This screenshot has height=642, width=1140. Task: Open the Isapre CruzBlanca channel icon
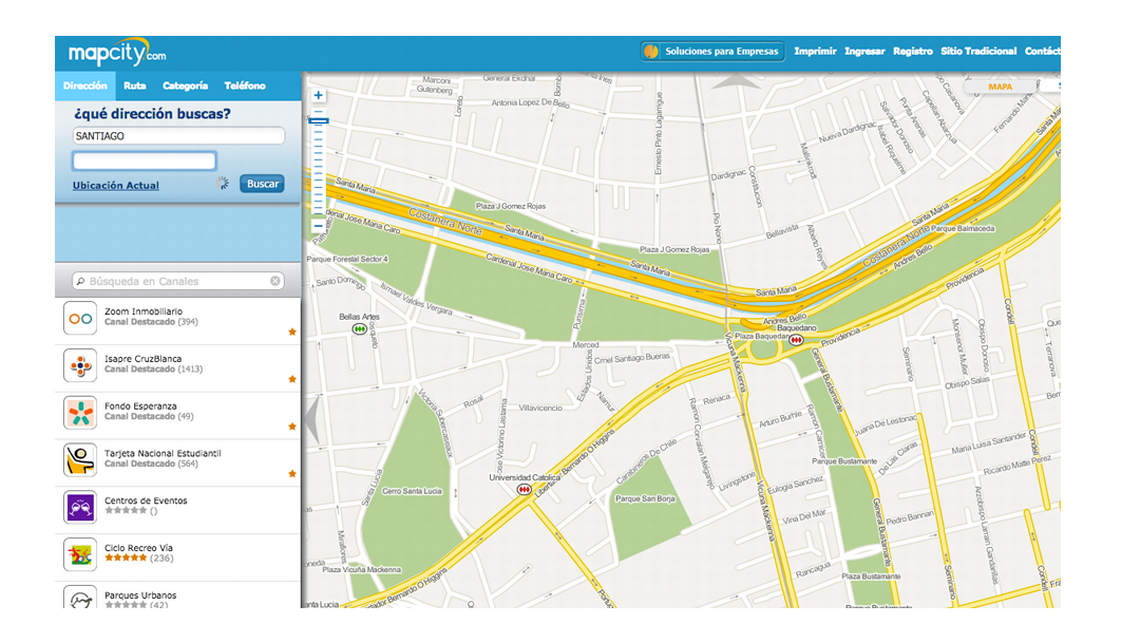tap(80, 365)
